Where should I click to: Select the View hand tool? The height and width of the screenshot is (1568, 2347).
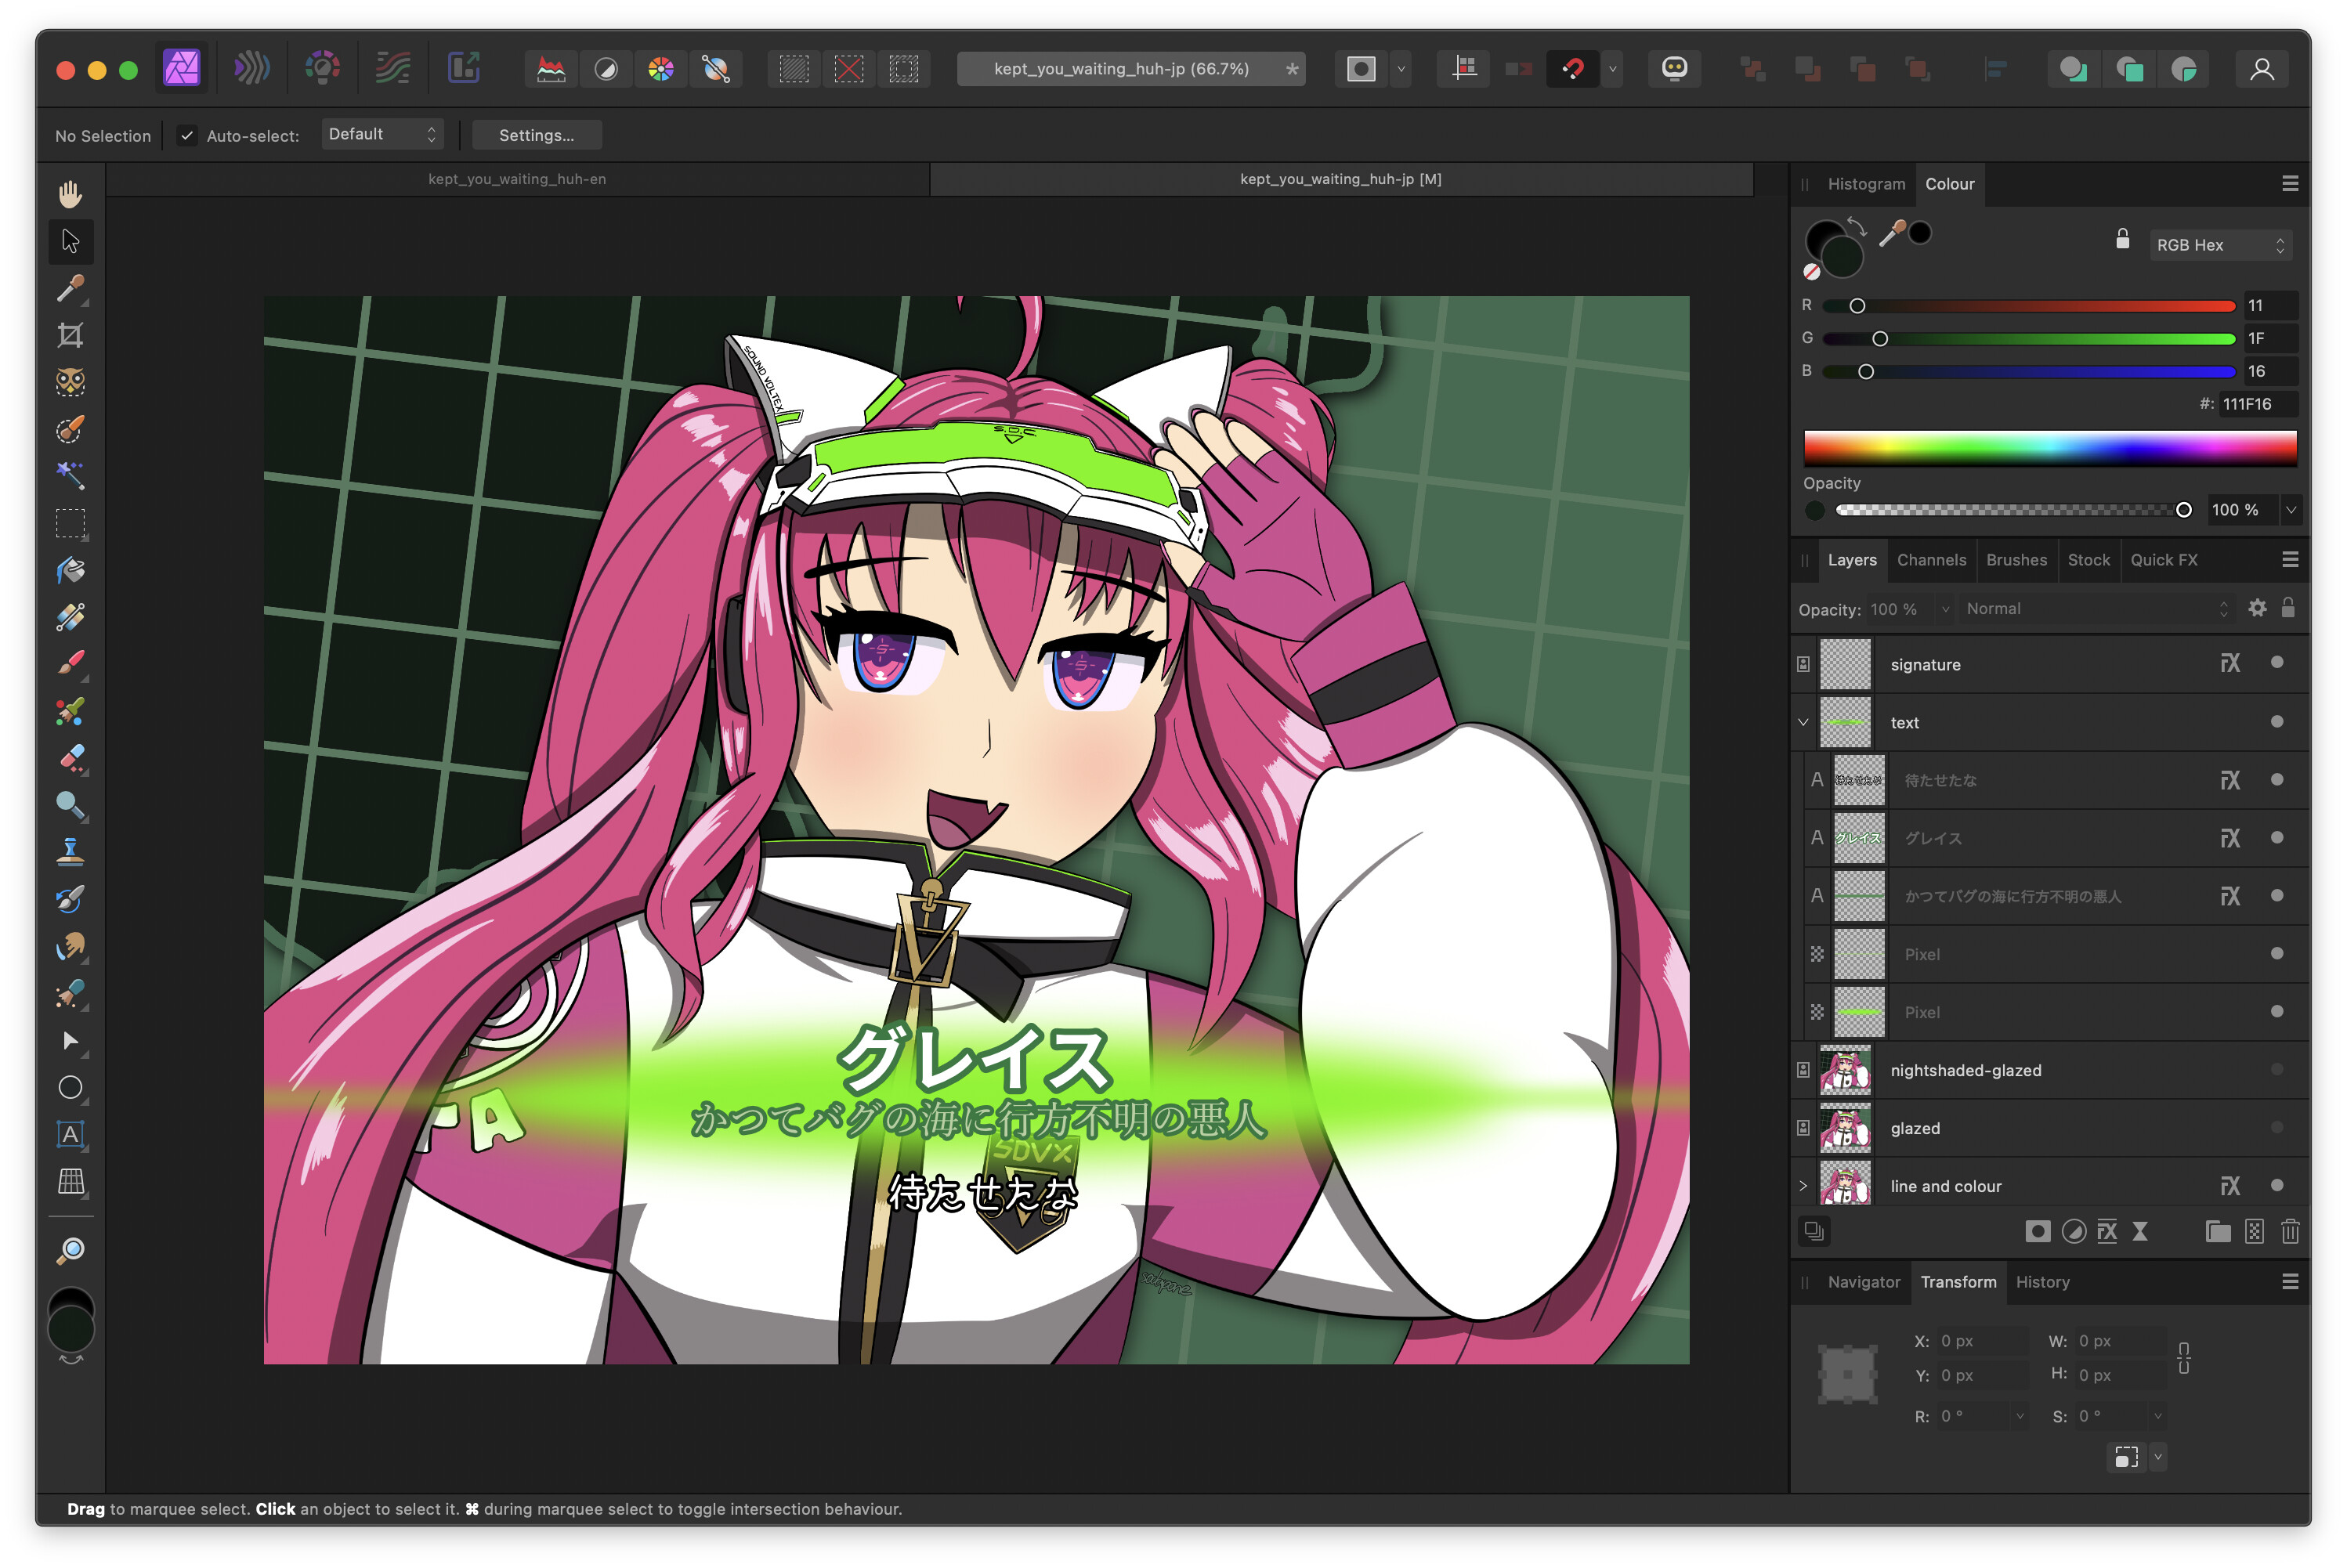point(70,194)
